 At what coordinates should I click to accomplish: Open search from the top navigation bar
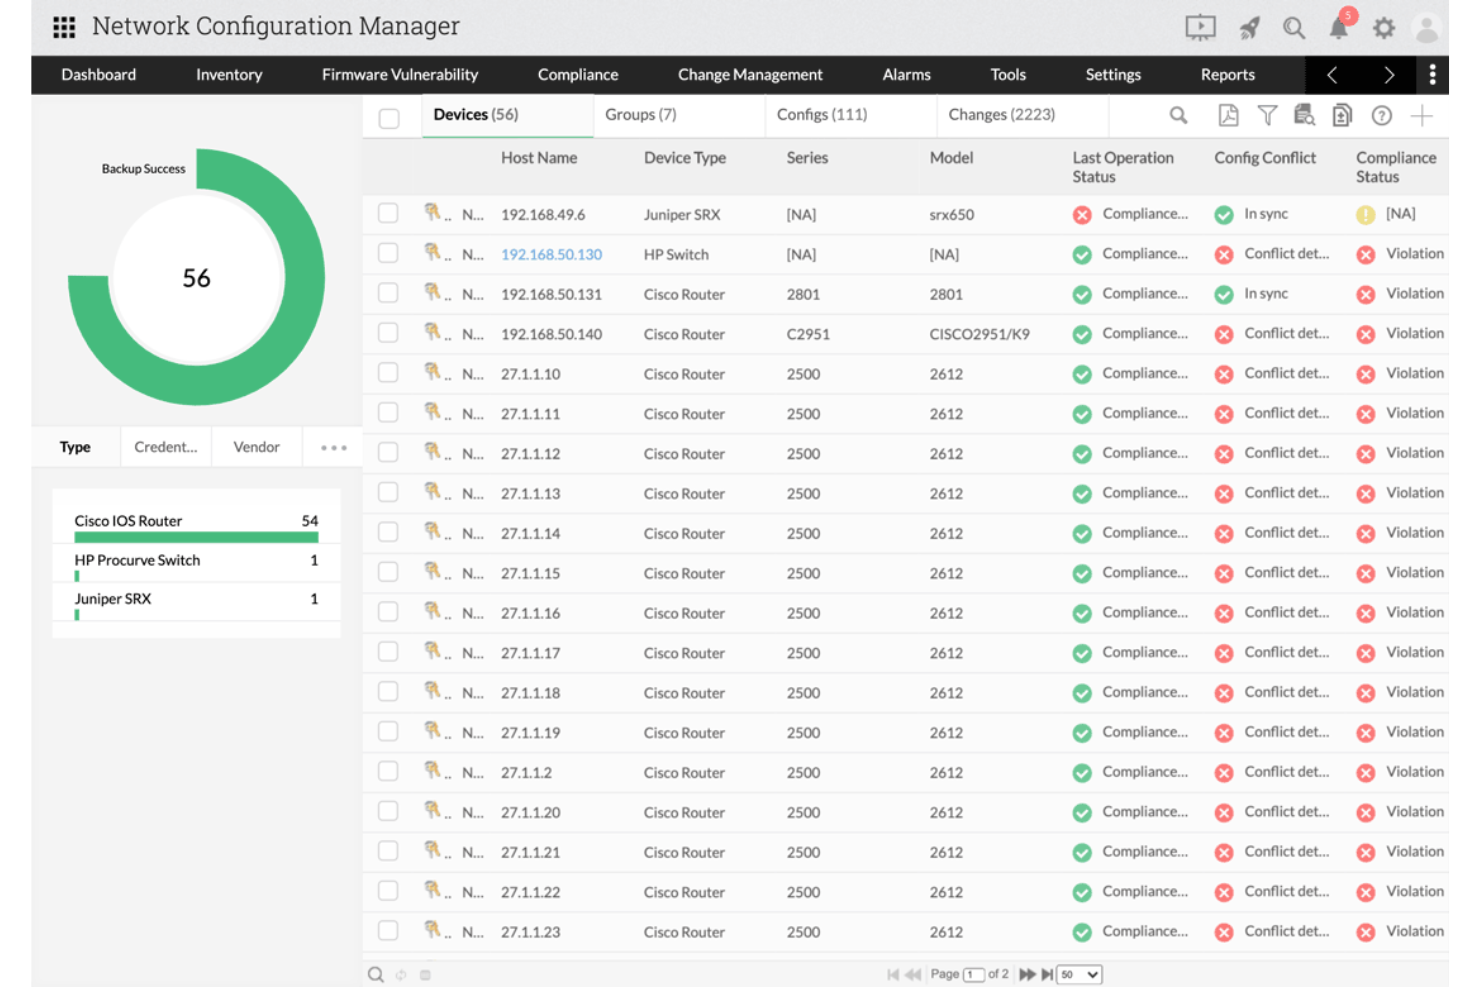point(1294,28)
